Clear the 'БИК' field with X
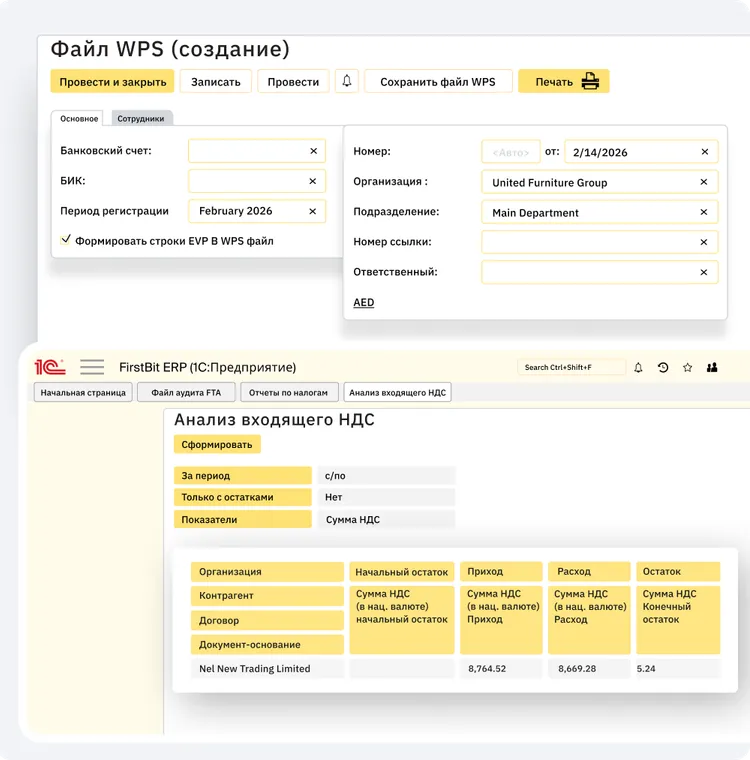 click(x=313, y=181)
